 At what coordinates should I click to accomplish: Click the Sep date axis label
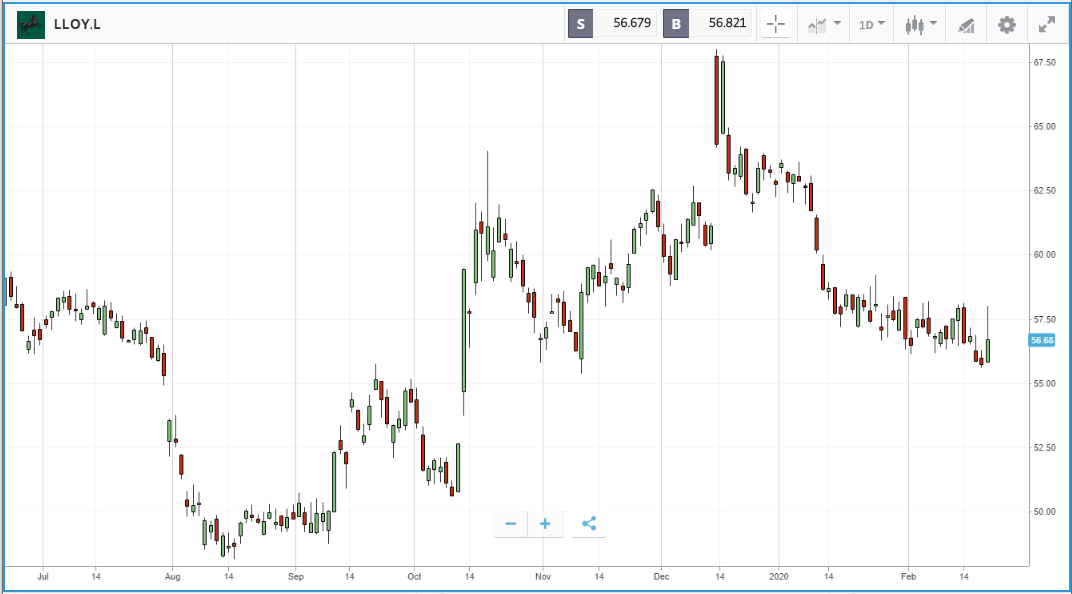coord(295,577)
